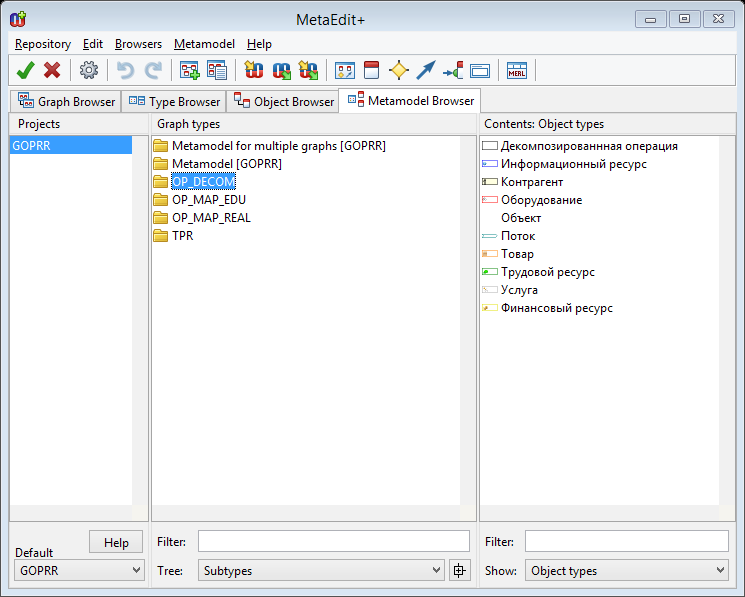Screen dimensions: 745x597
Task: Open the blue arrow Role tool
Action: [426, 70]
